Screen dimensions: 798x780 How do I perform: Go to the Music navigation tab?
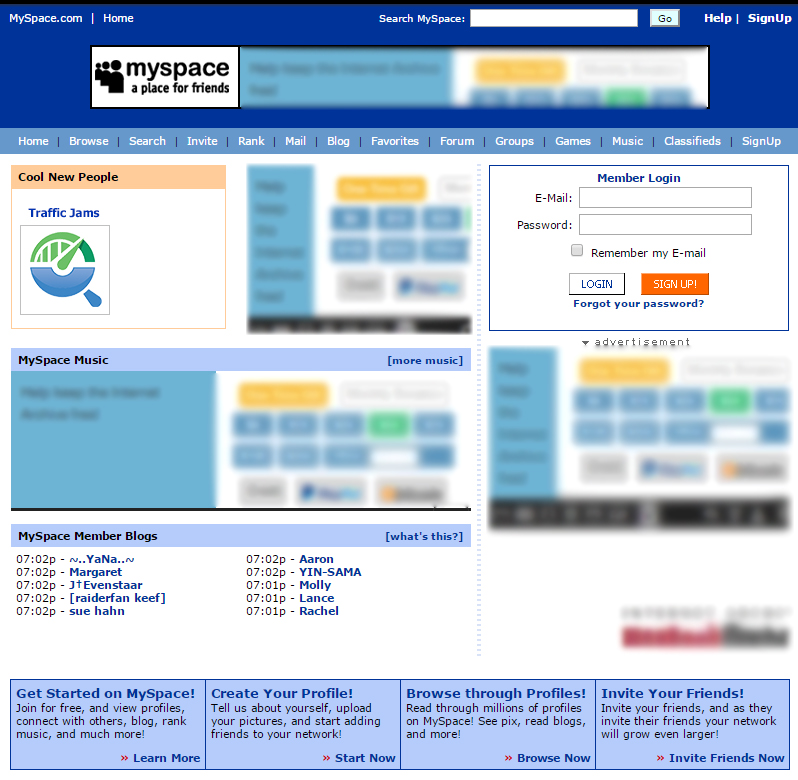pyautogui.click(x=627, y=141)
